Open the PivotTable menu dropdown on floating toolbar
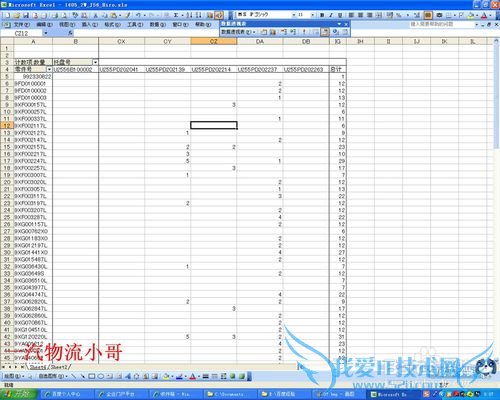The height and width of the screenshot is (400, 500). pos(239,32)
